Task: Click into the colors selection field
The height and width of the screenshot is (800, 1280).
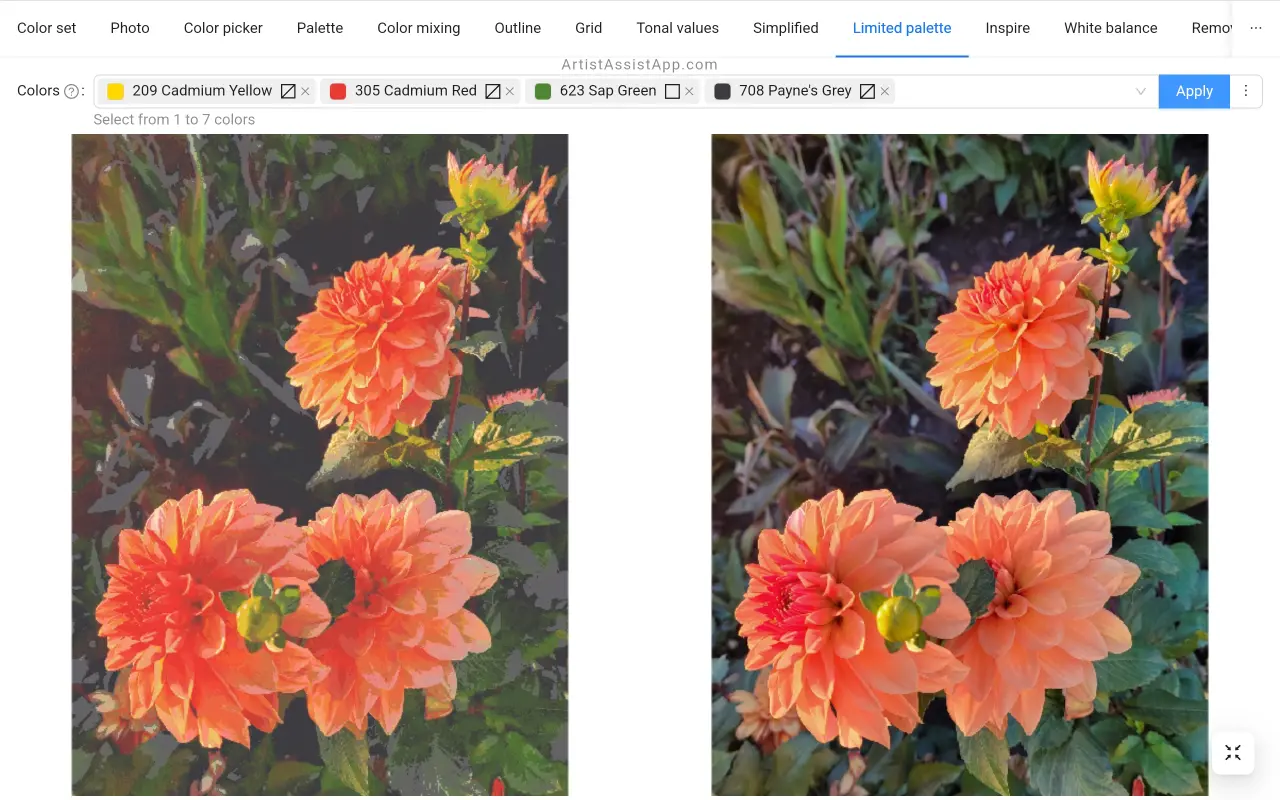Action: pyautogui.click(x=626, y=91)
